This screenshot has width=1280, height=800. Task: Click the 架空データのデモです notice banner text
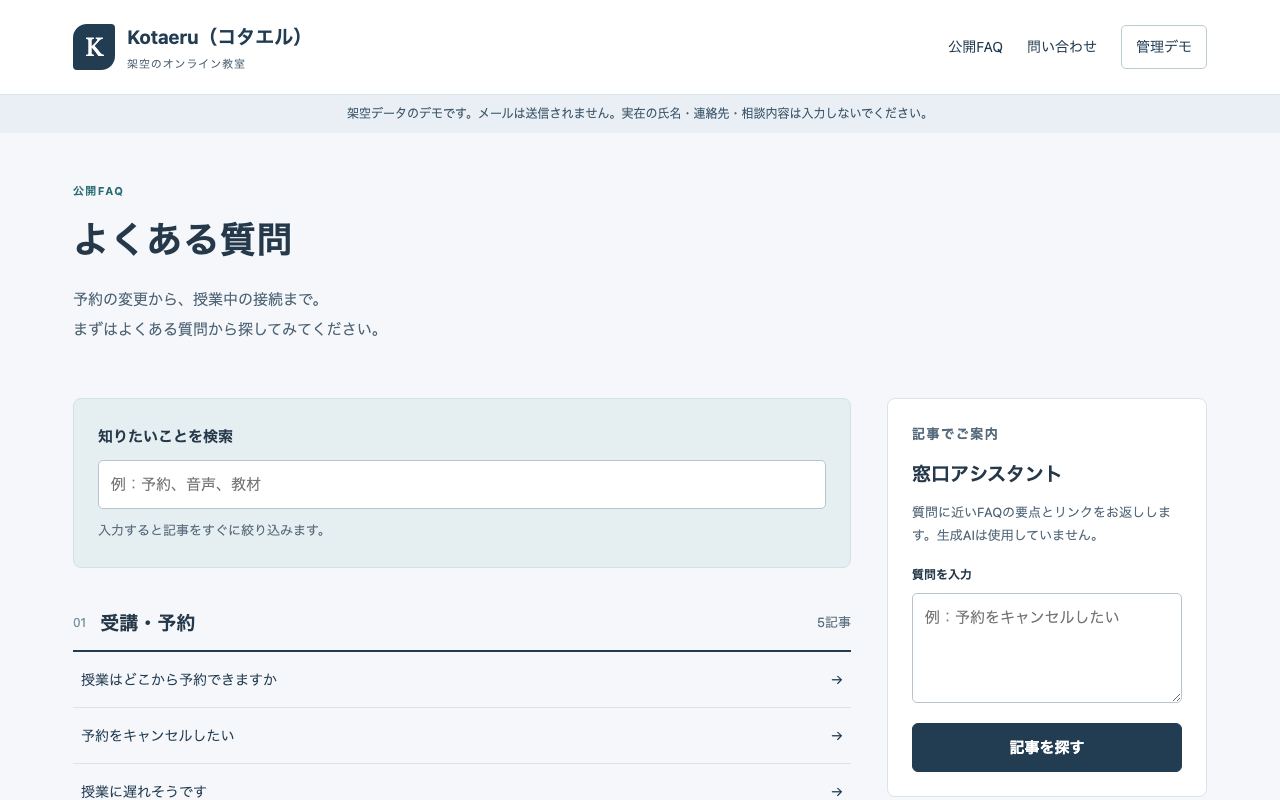coord(640,113)
